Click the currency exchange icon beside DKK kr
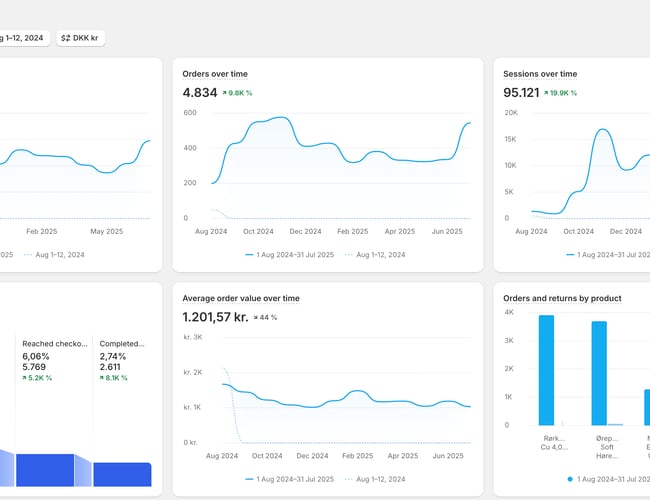 click(x=66, y=38)
